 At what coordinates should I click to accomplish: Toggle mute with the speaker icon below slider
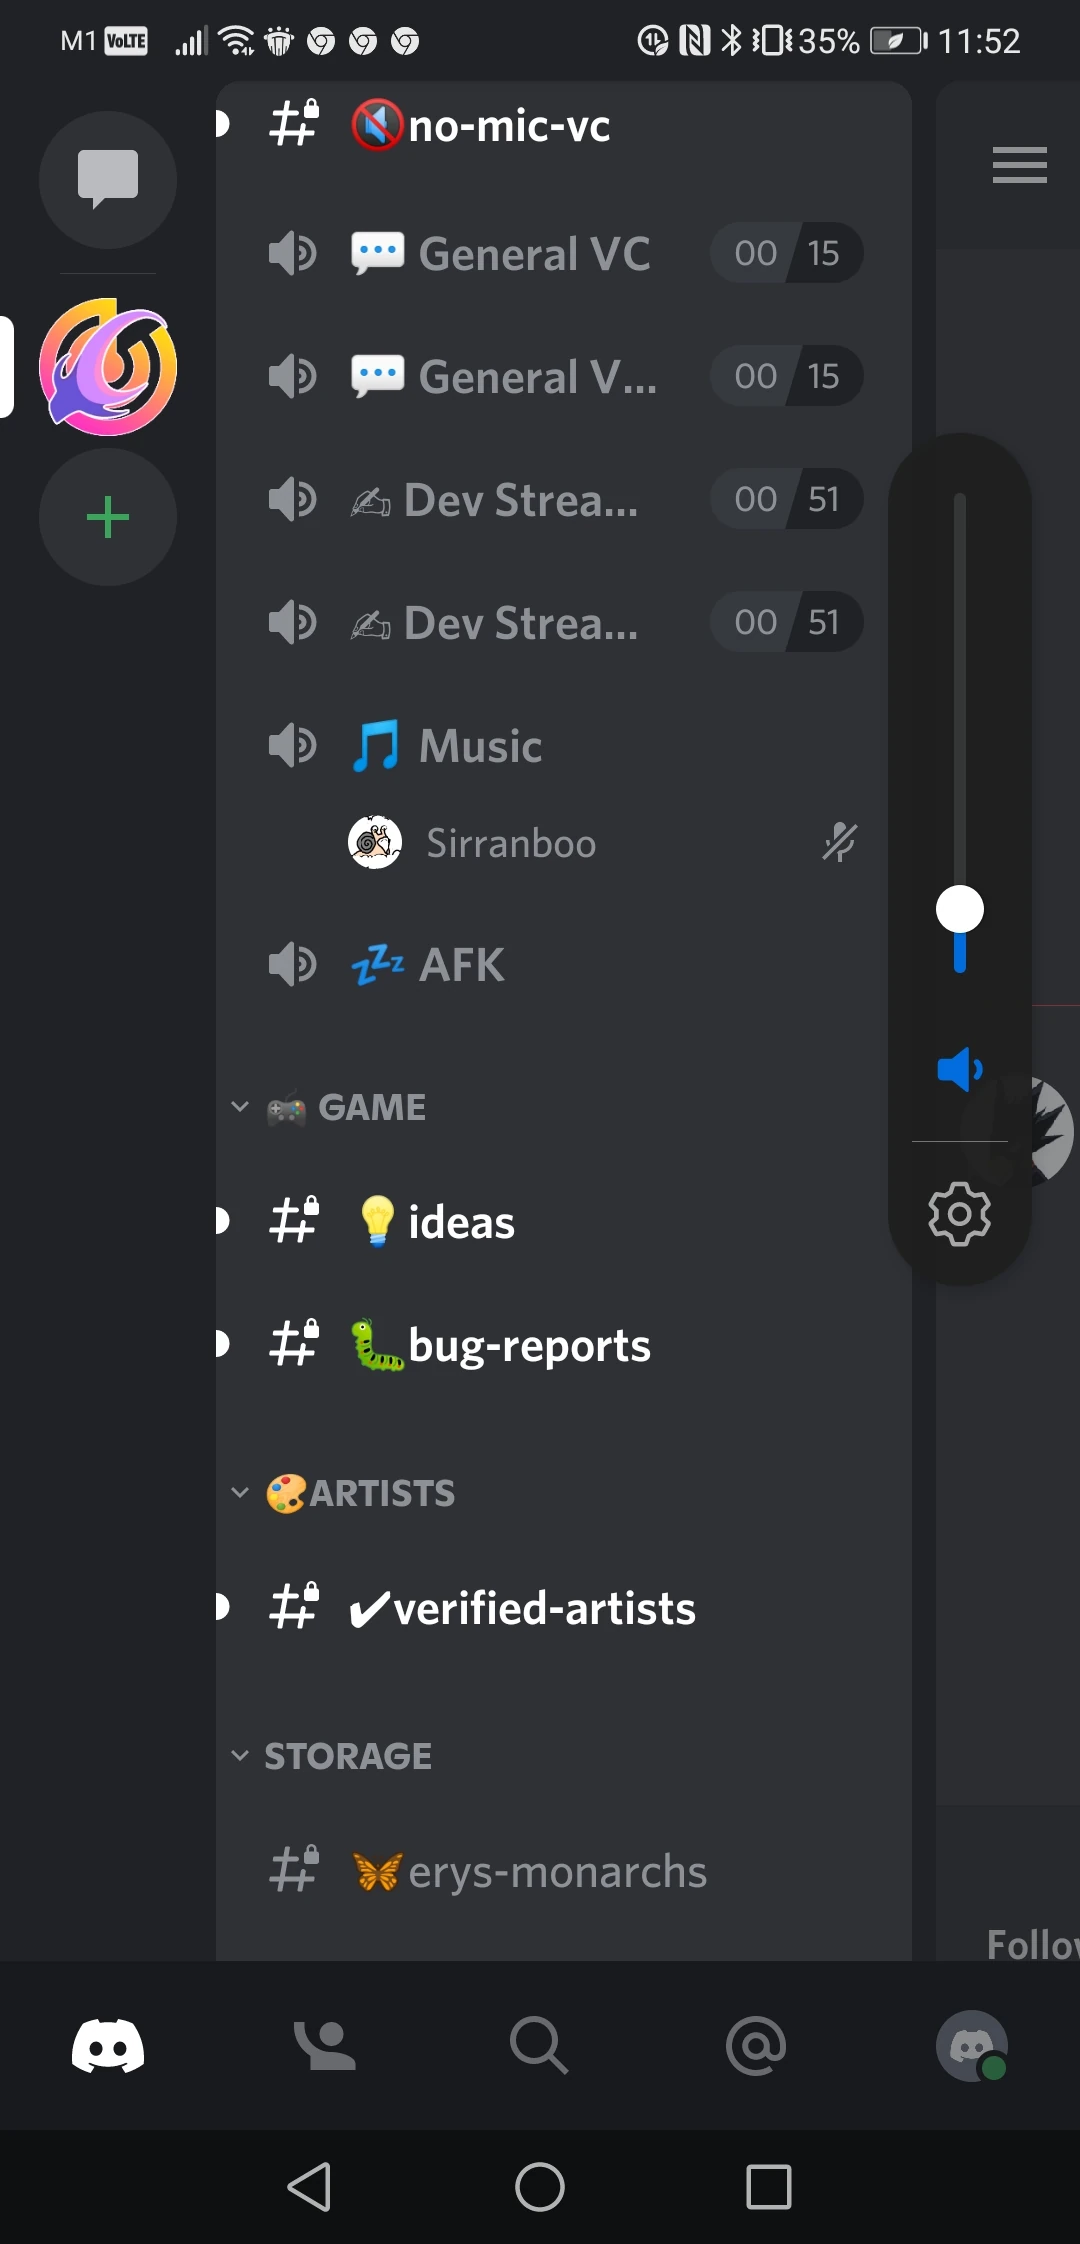pyautogui.click(x=959, y=1070)
